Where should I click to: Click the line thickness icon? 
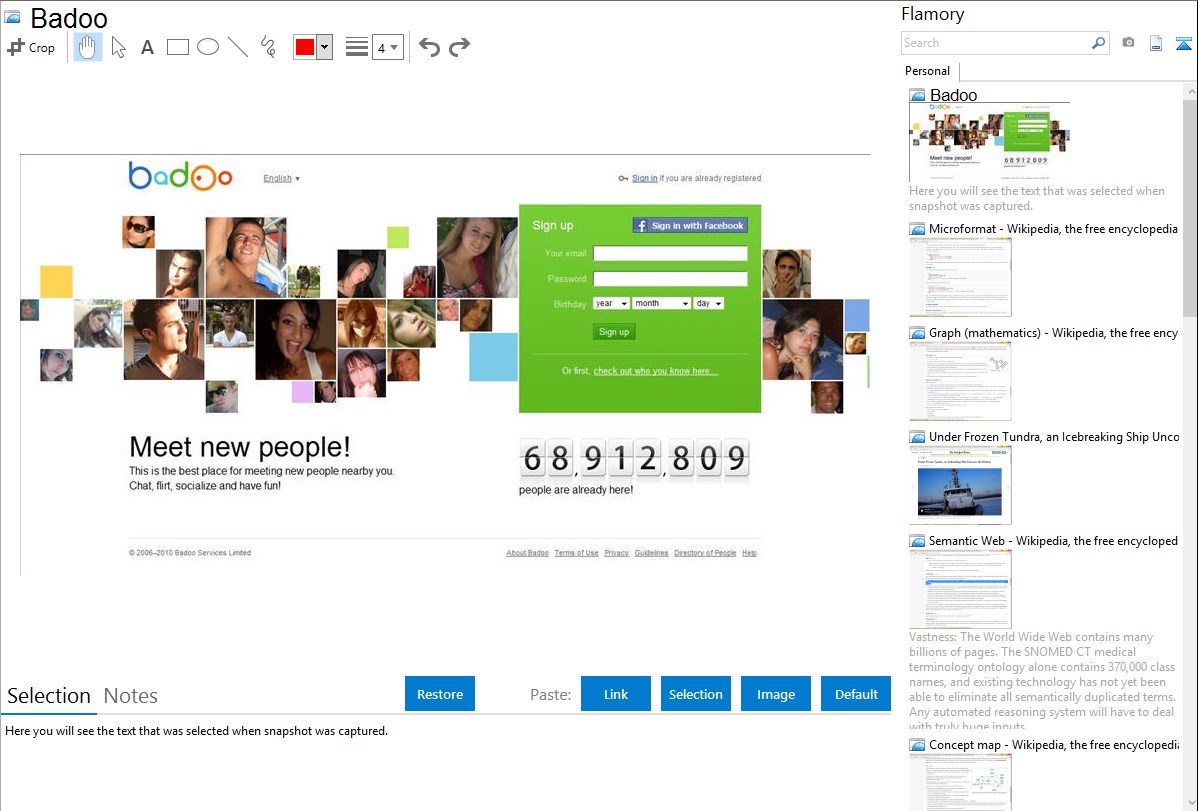(357, 47)
